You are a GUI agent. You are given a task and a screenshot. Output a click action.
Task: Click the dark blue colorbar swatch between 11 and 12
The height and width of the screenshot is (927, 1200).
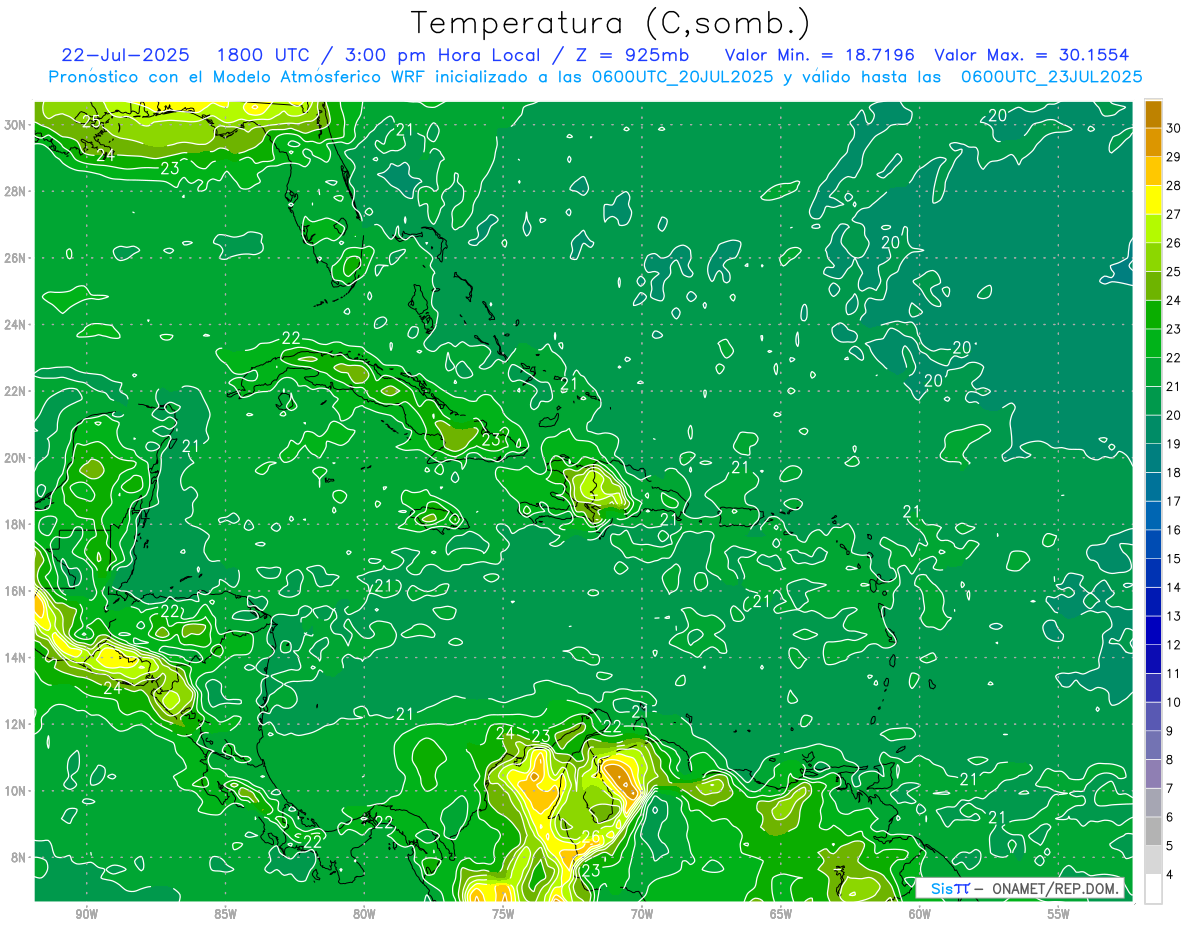click(x=1153, y=659)
